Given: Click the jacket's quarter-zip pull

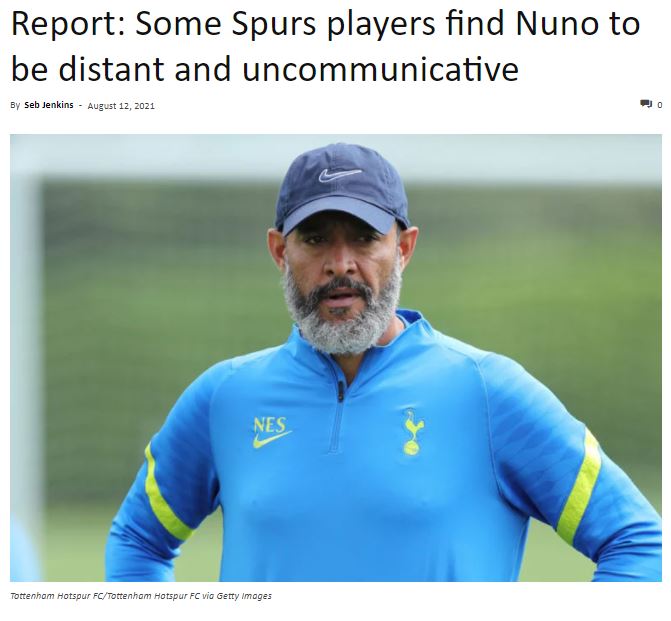Looking at the screenshot, I should (341, 391).
